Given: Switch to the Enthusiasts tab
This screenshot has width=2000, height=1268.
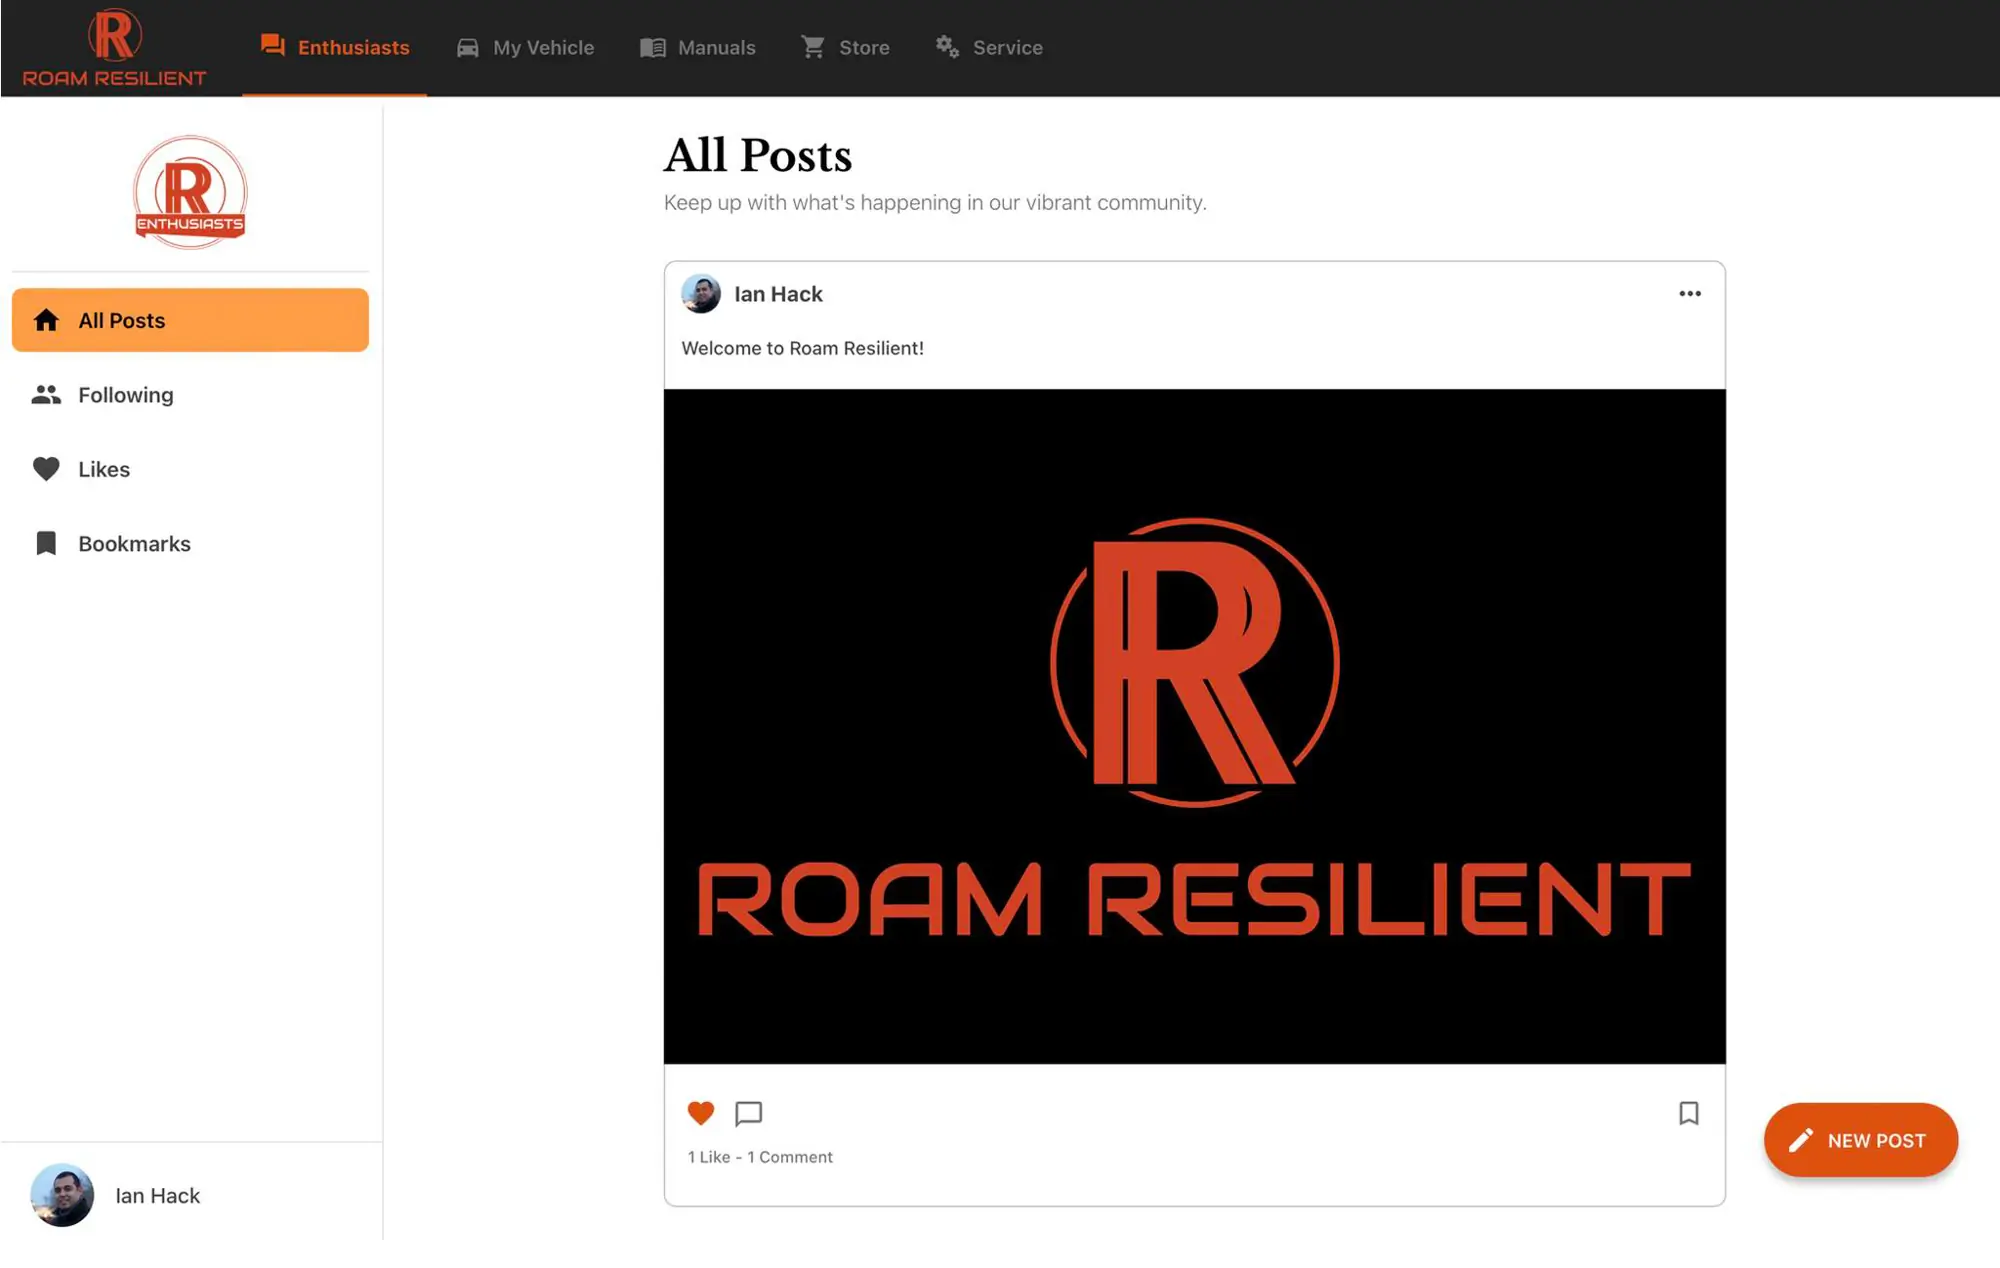Looking at the screenshot, I should point(335,46).
